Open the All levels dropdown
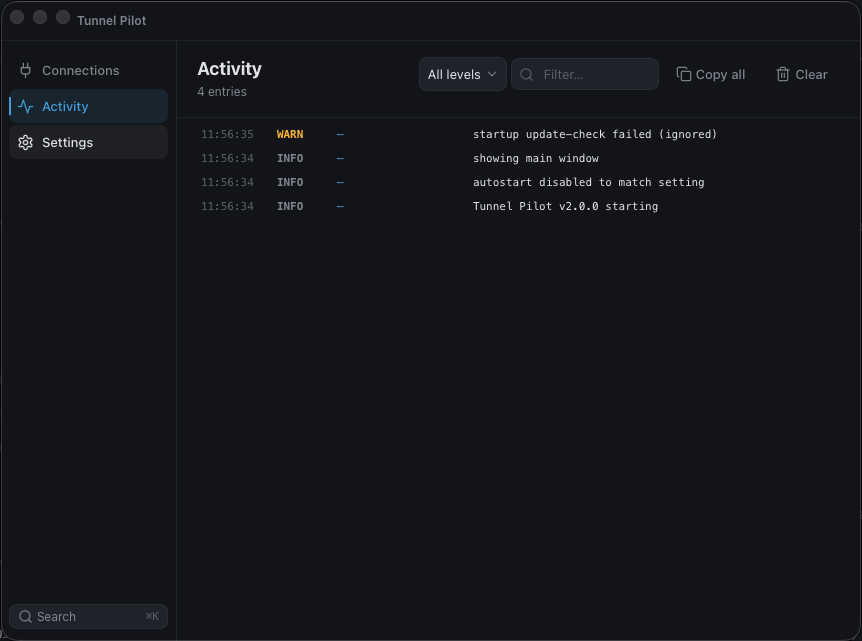Image resolution: width=862 pixels, height=641 pixels. point(462,74)
